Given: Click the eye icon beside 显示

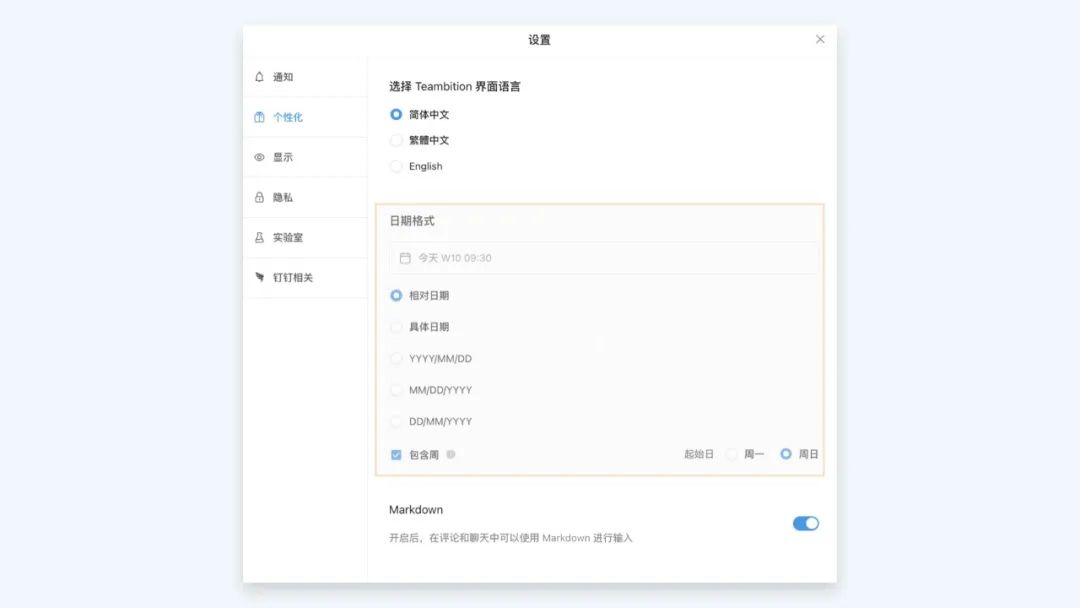Looking at the screenshot, I should click(260, 157).
